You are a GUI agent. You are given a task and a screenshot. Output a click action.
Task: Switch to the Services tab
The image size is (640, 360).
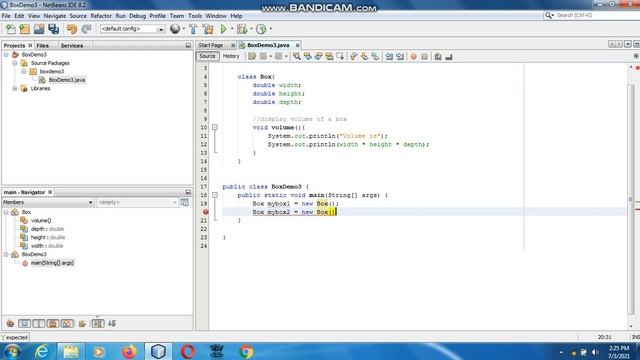[72, 46]
